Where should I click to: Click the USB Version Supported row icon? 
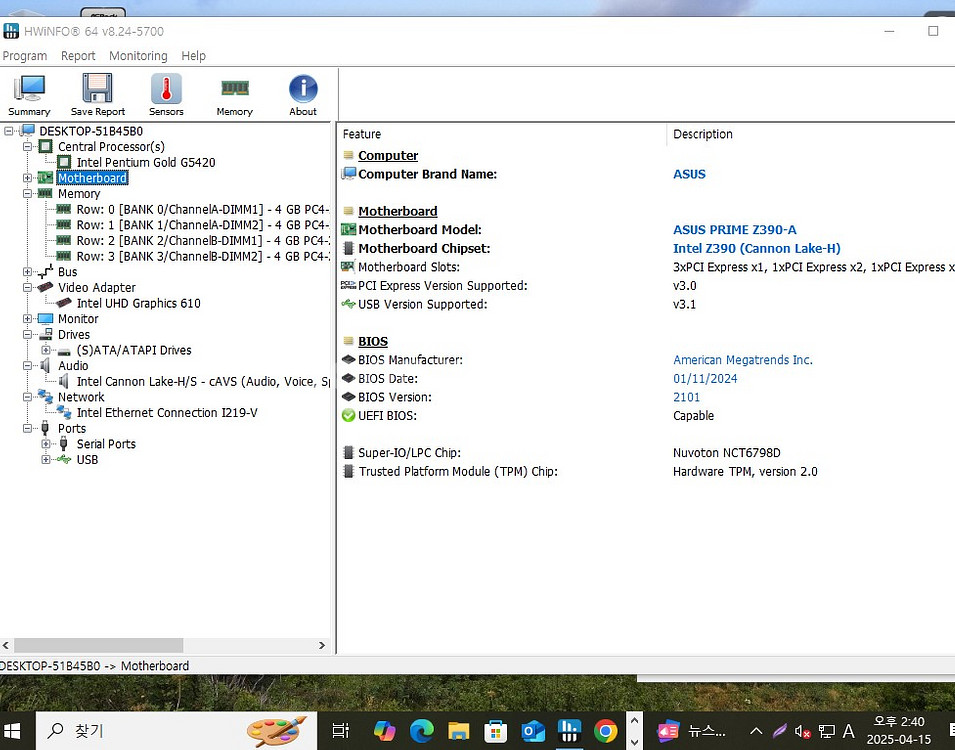[x=348, y=304]
